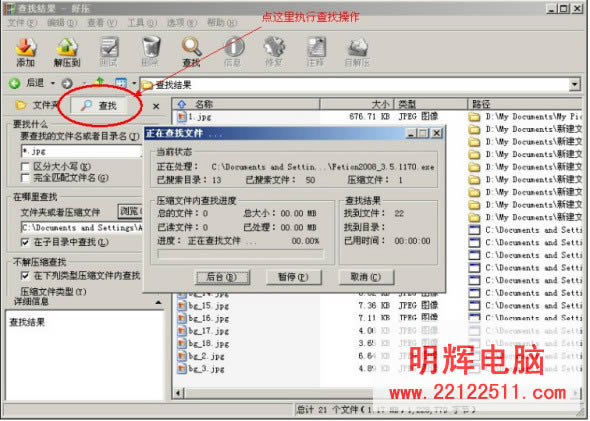Click the 添加 (Add) toolbar icon
Viewport: 590px width, 421px height.
(x=26, y=52)
